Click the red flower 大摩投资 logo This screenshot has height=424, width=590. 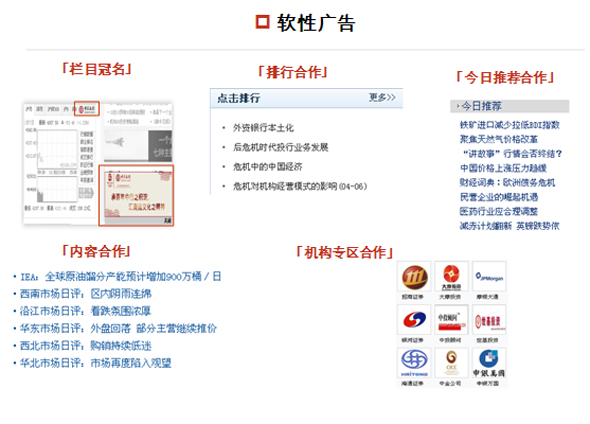[451, 277]
